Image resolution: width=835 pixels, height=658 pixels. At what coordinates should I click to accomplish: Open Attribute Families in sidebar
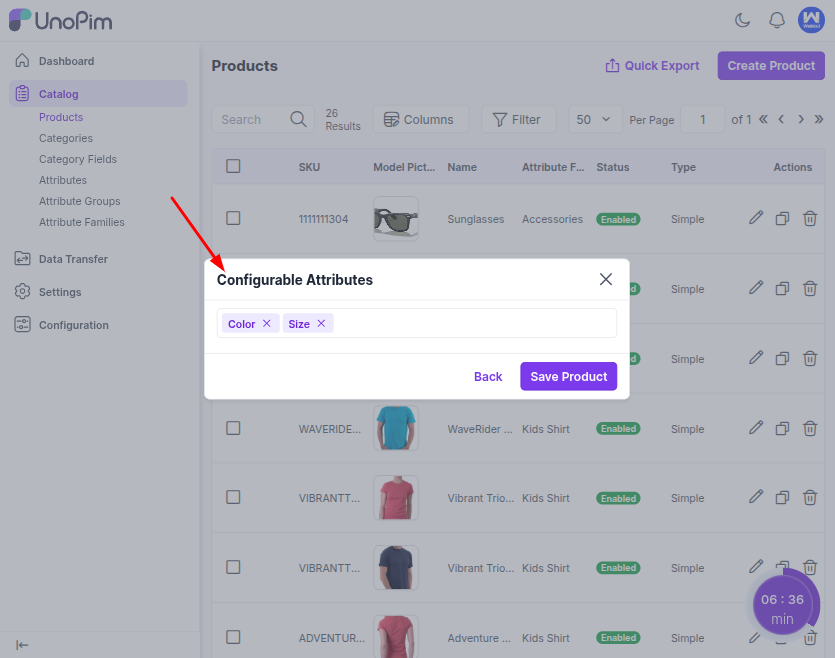pos(81,222)
